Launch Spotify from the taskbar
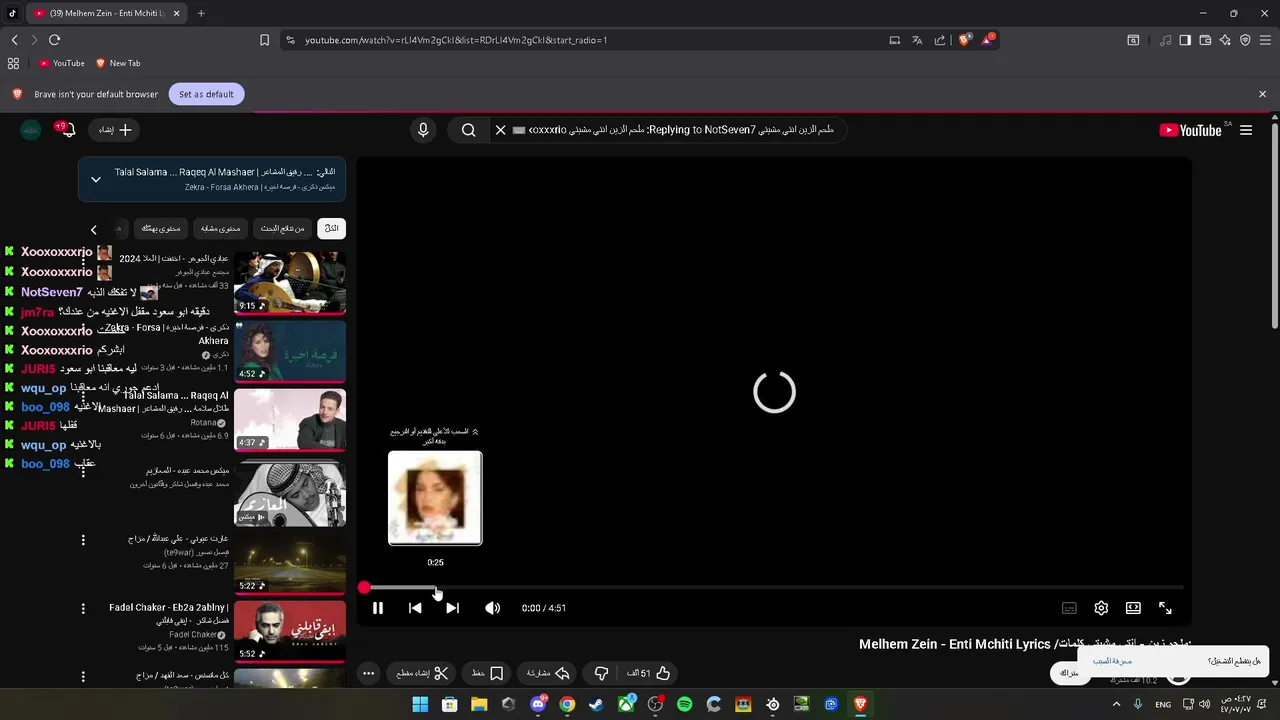Image resolution: width=1280 pixels, height=720 pixels. tap(684, 704)
